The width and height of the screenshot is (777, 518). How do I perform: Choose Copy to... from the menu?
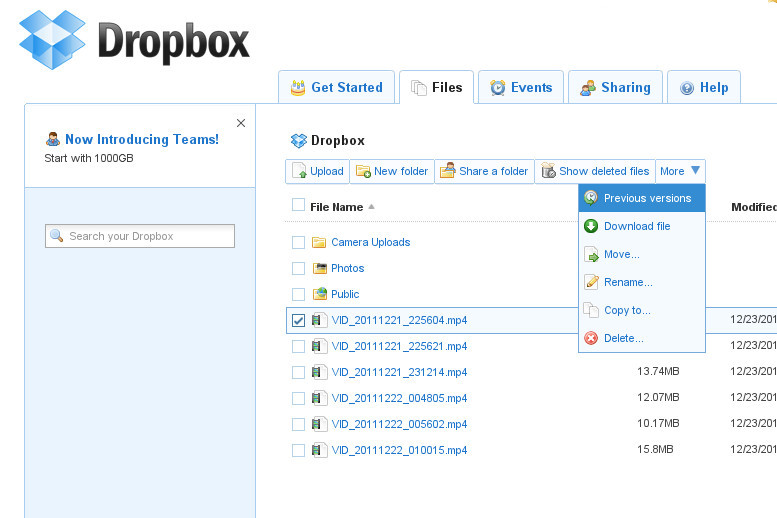pos(642,310)
